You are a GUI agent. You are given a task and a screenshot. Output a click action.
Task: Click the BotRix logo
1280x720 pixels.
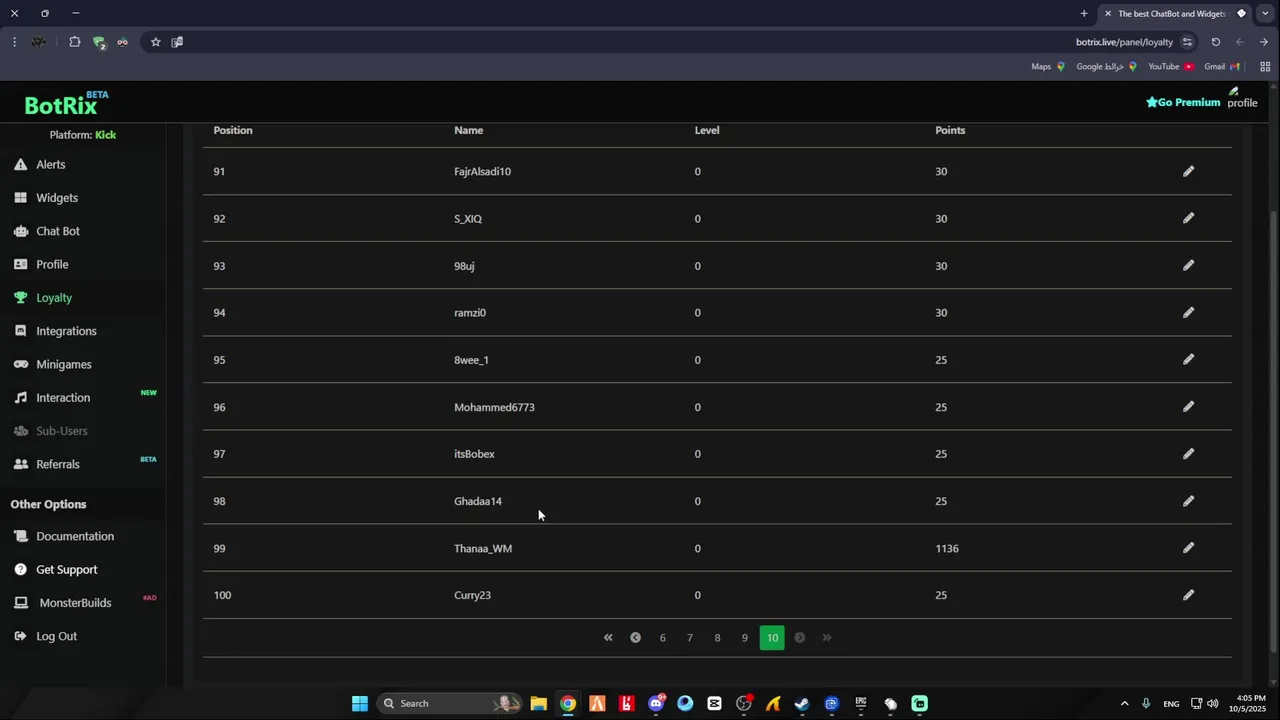pyautogui.click(x=66, y=103)
